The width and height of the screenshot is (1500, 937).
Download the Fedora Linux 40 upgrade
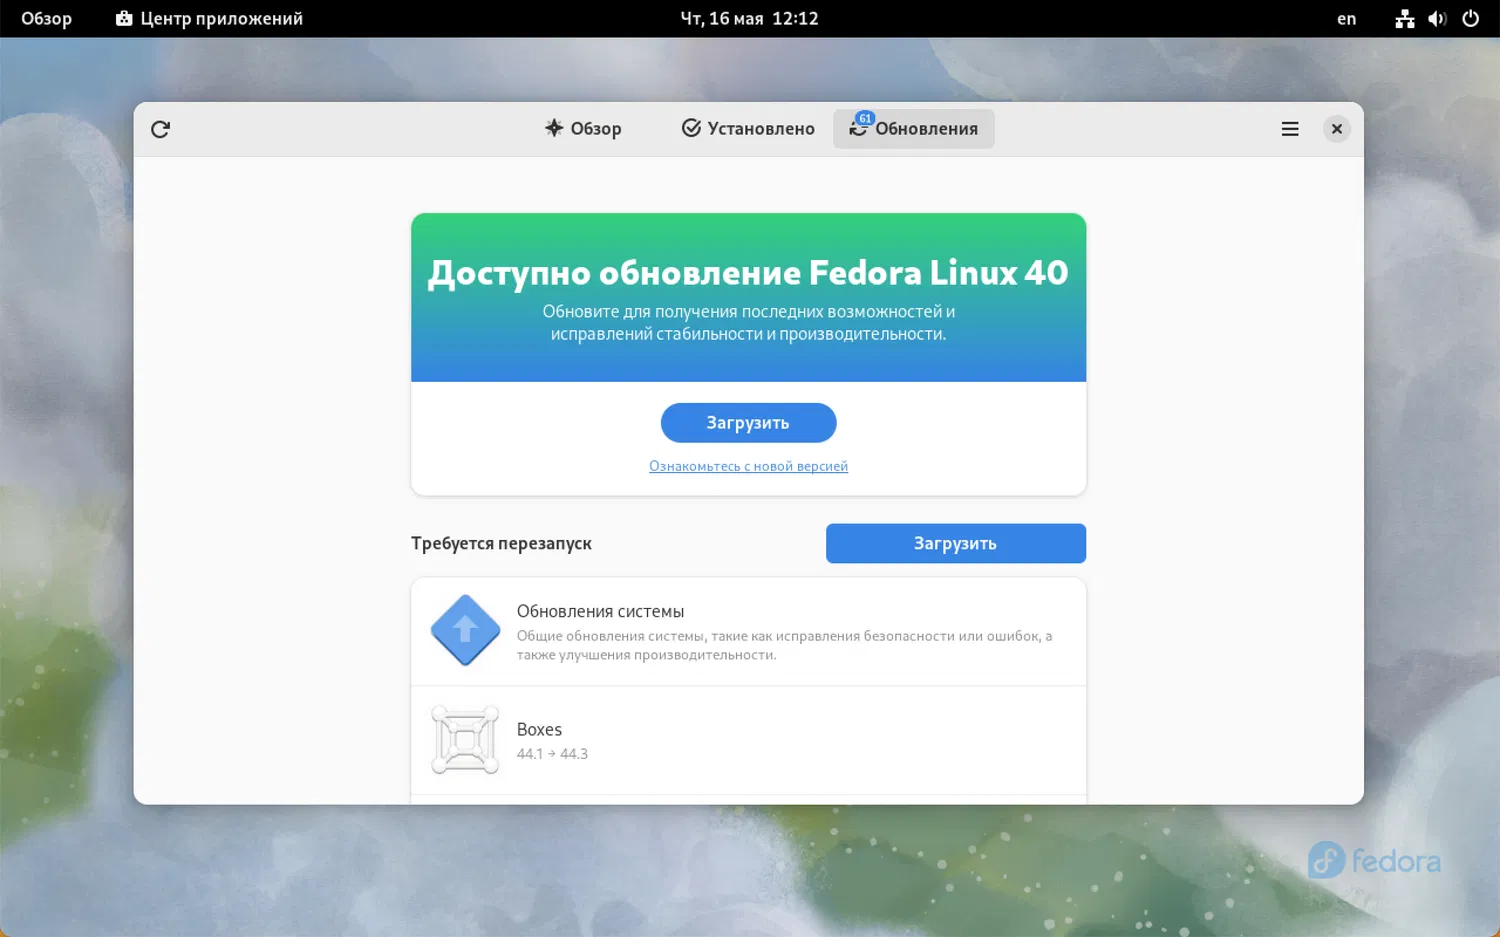click(x=748, y=423)
